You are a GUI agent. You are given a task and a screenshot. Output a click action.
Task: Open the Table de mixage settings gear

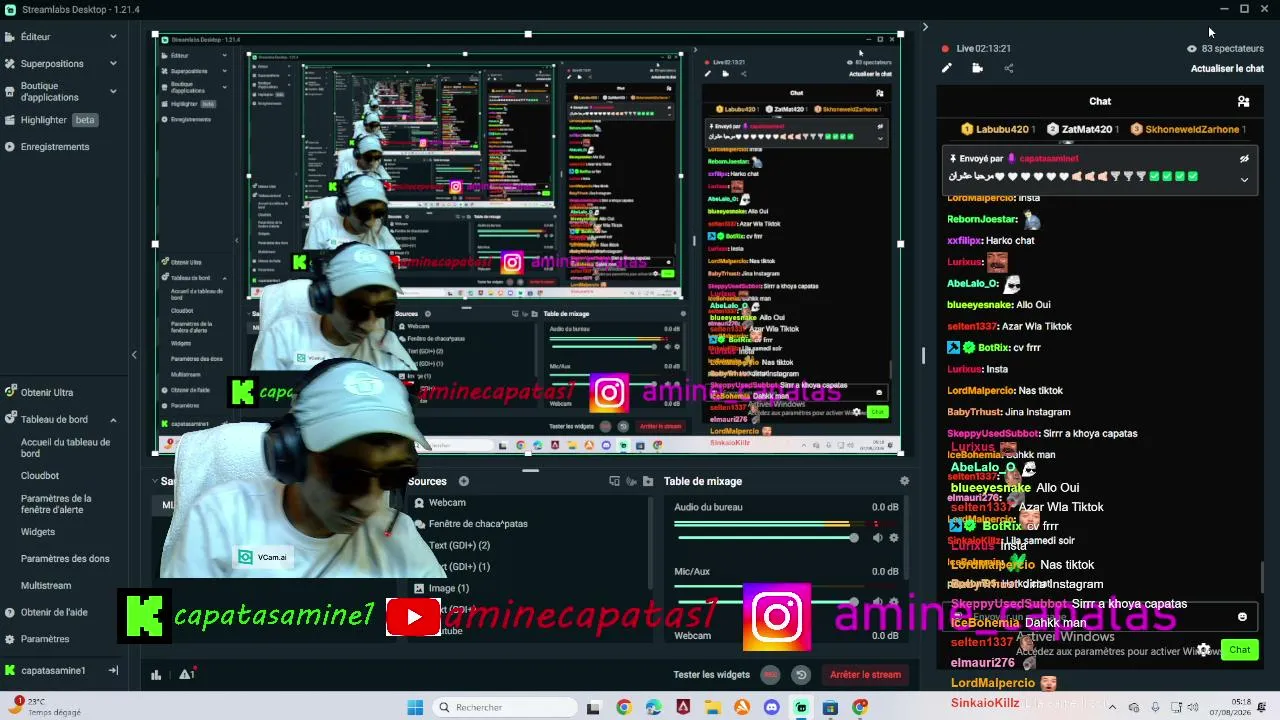click(x=904, y=481)
